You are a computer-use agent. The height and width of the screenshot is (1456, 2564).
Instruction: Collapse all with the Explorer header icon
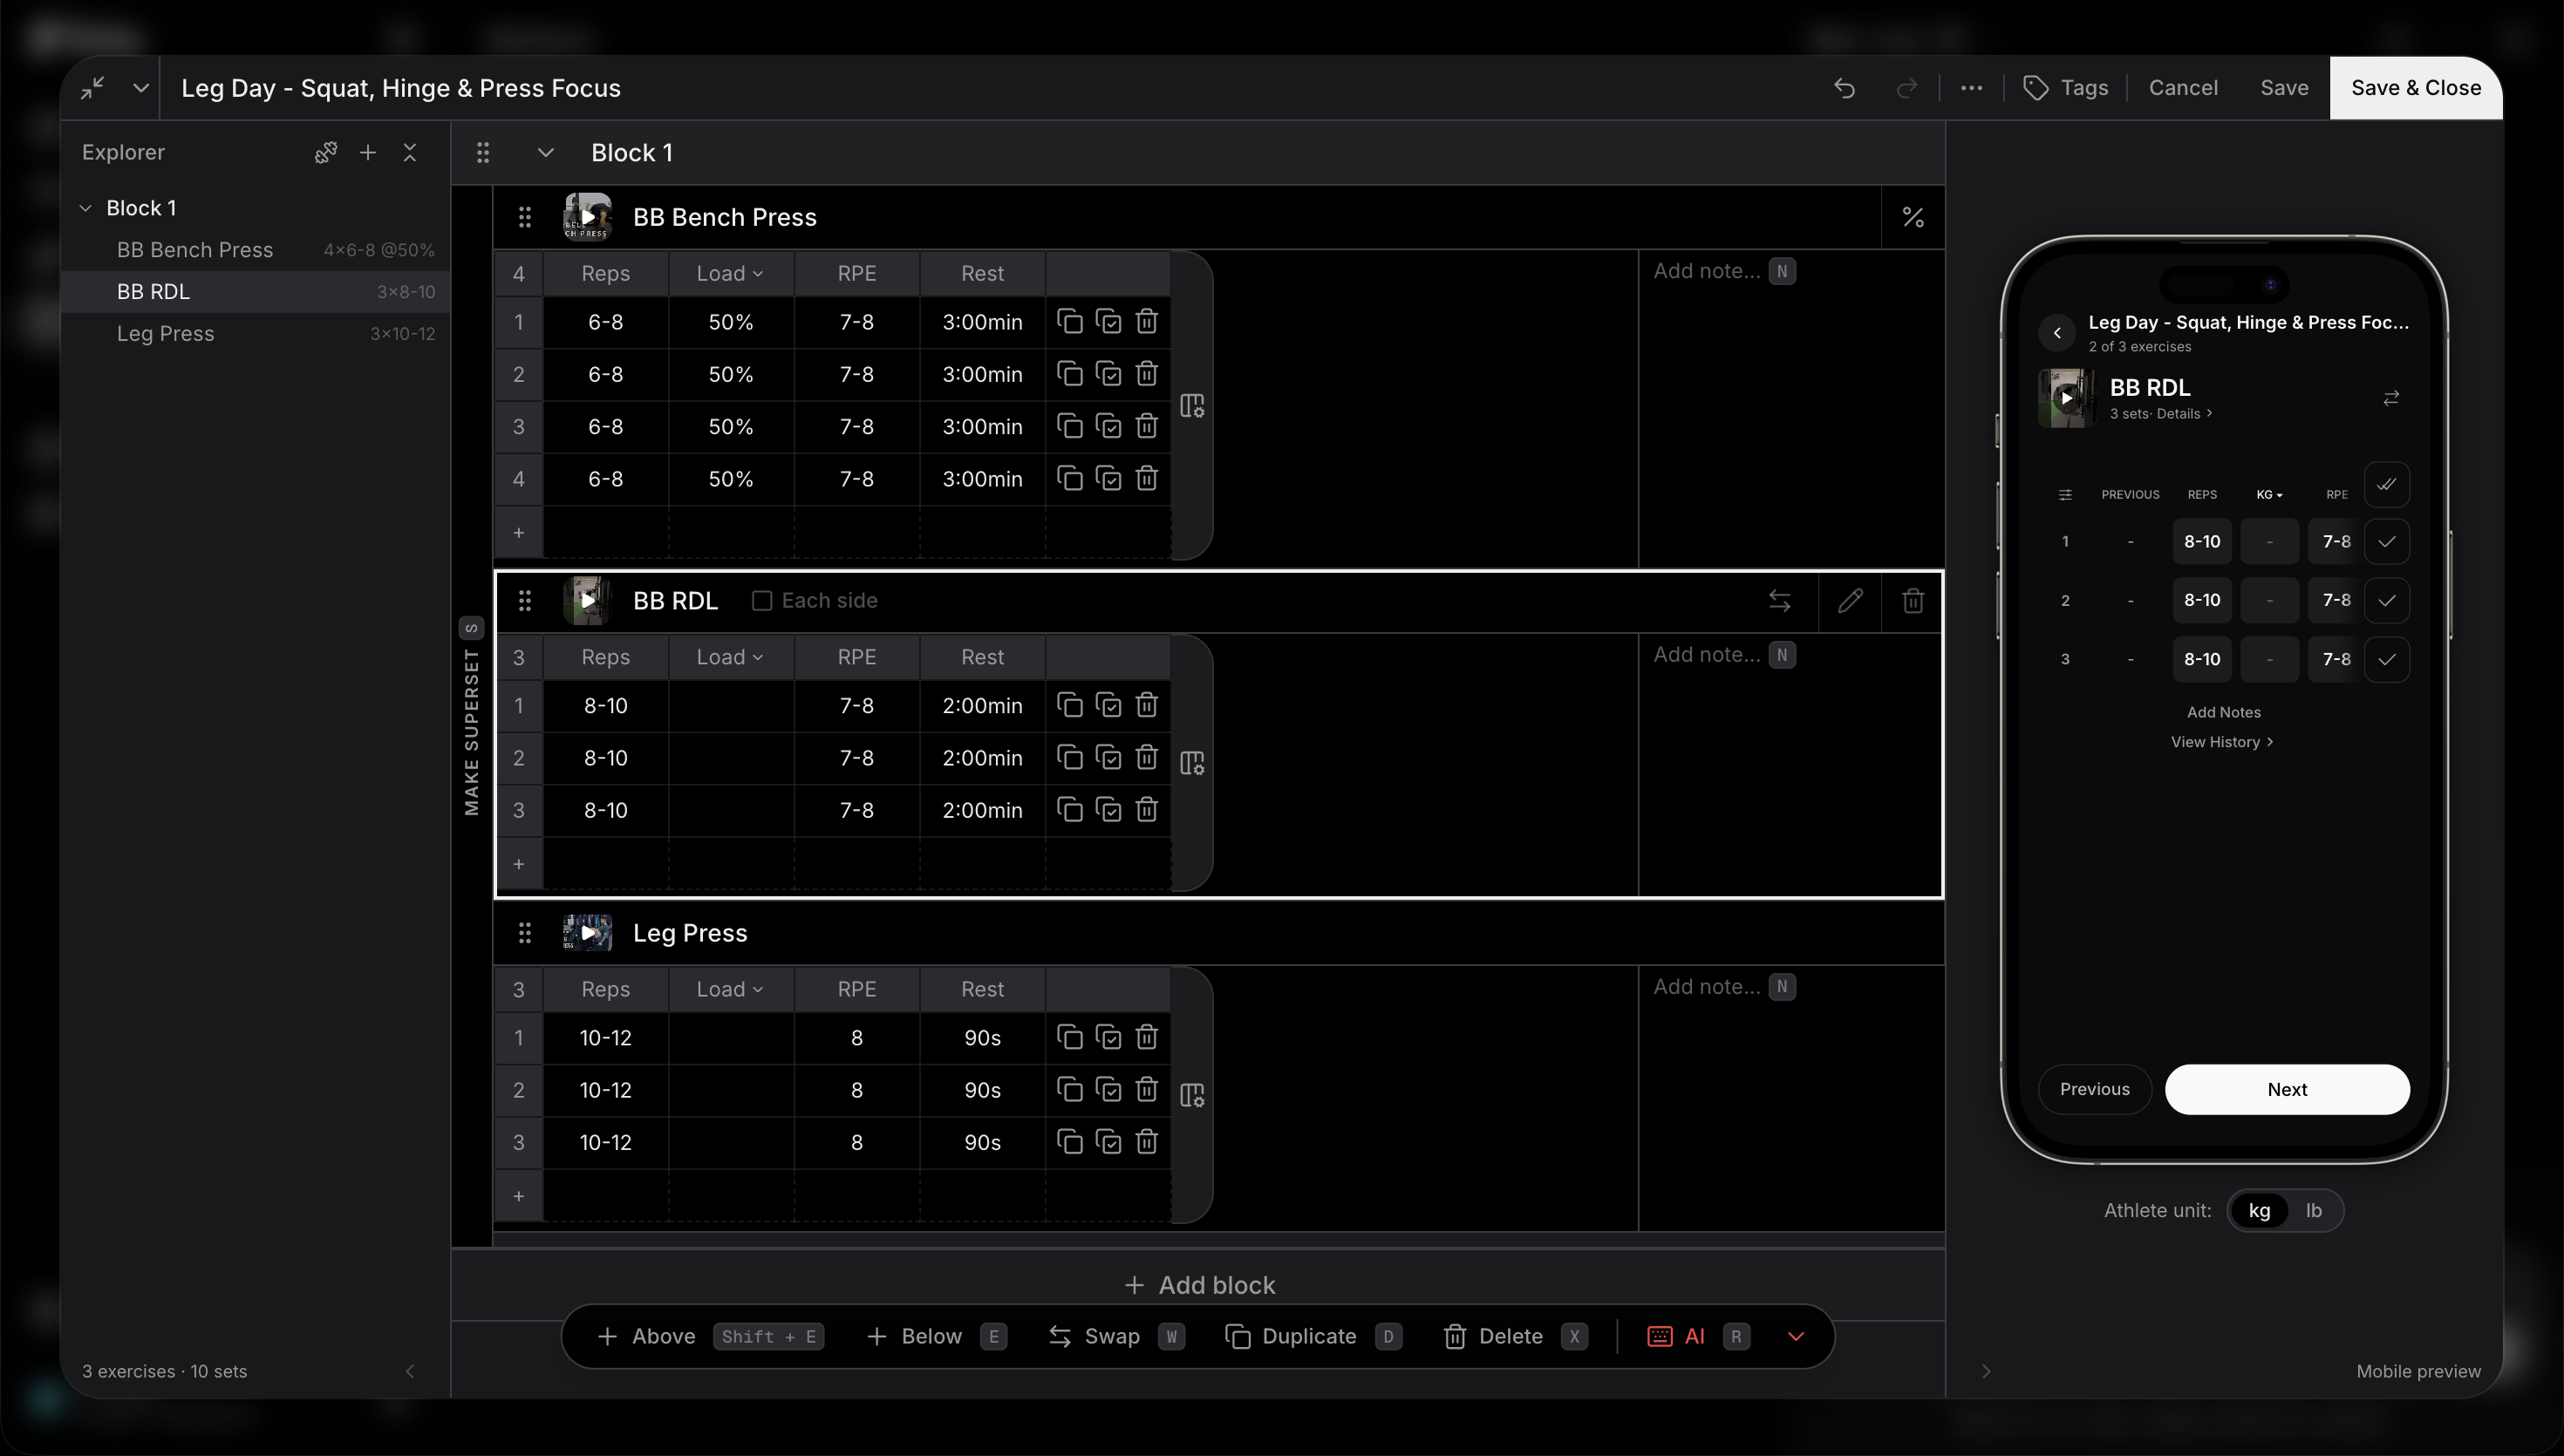pyautogui.click(x=410, y=152)
